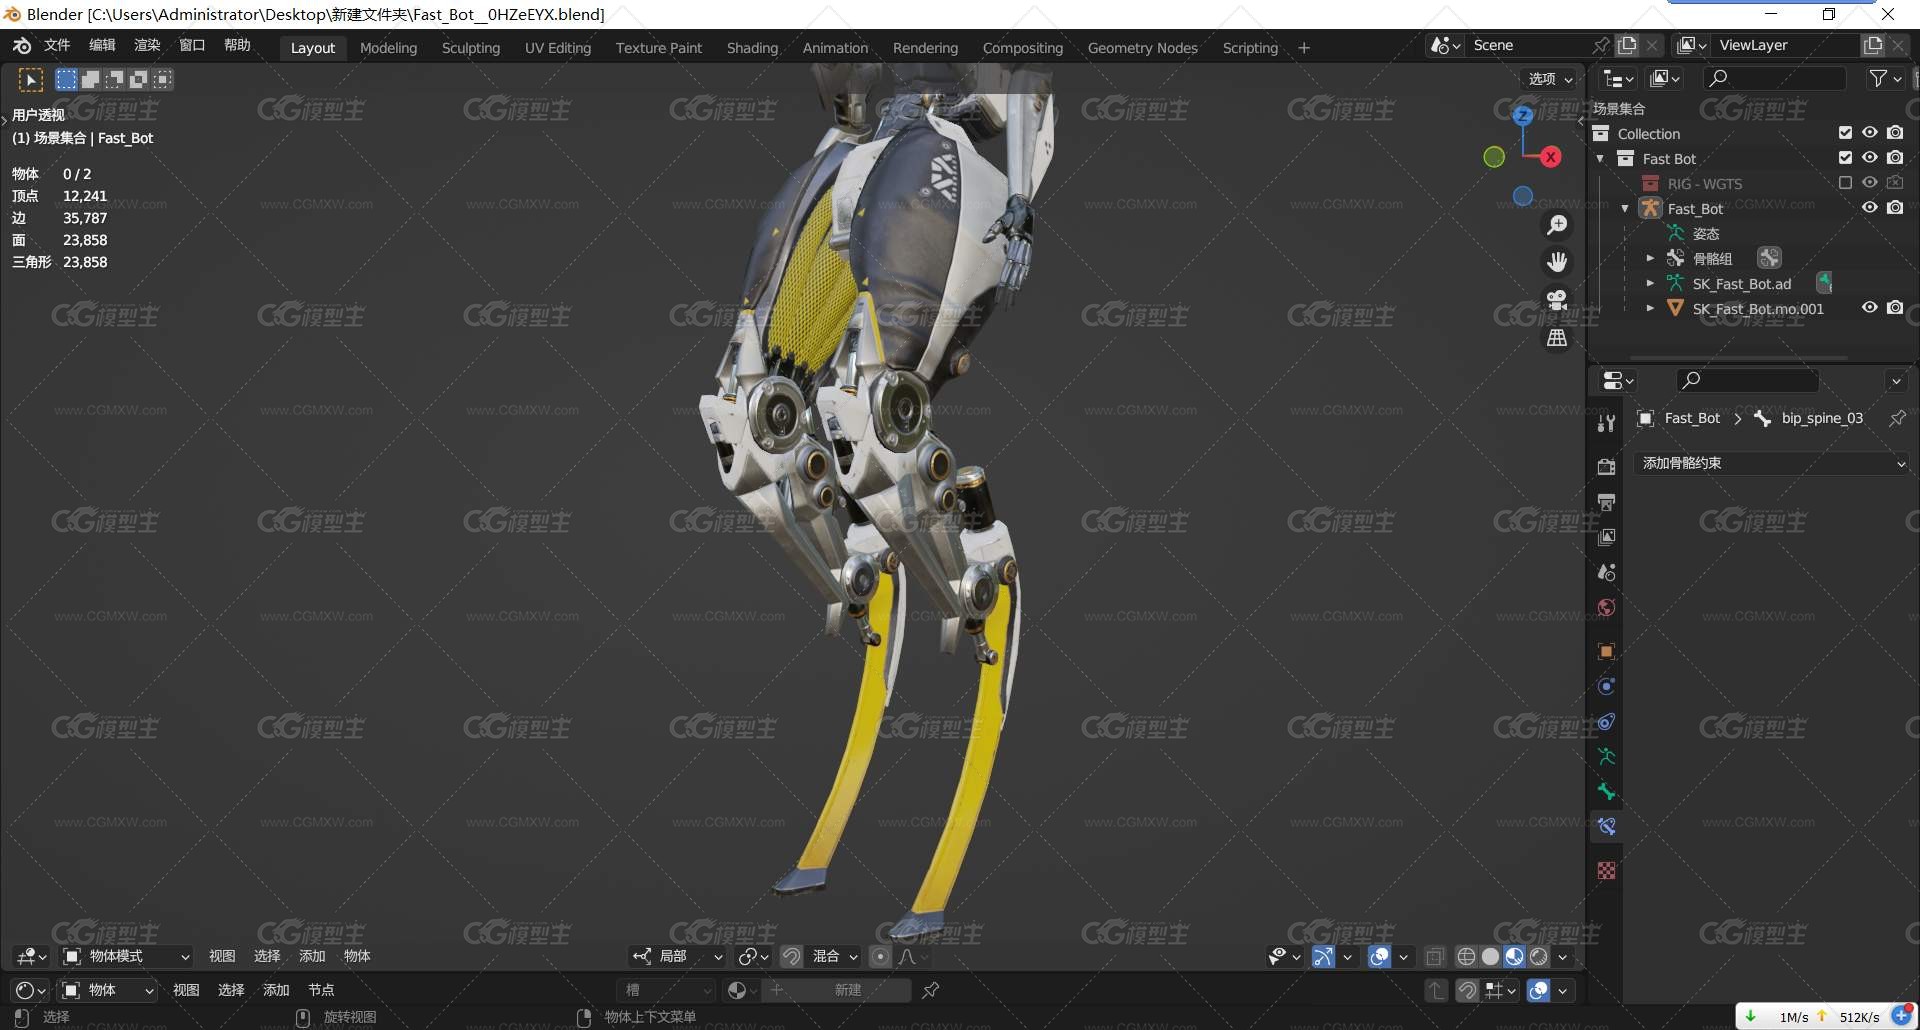Open the Object properties tab
The height and width of the screenshot is (1030, 1920).
tap(1606, 651)
